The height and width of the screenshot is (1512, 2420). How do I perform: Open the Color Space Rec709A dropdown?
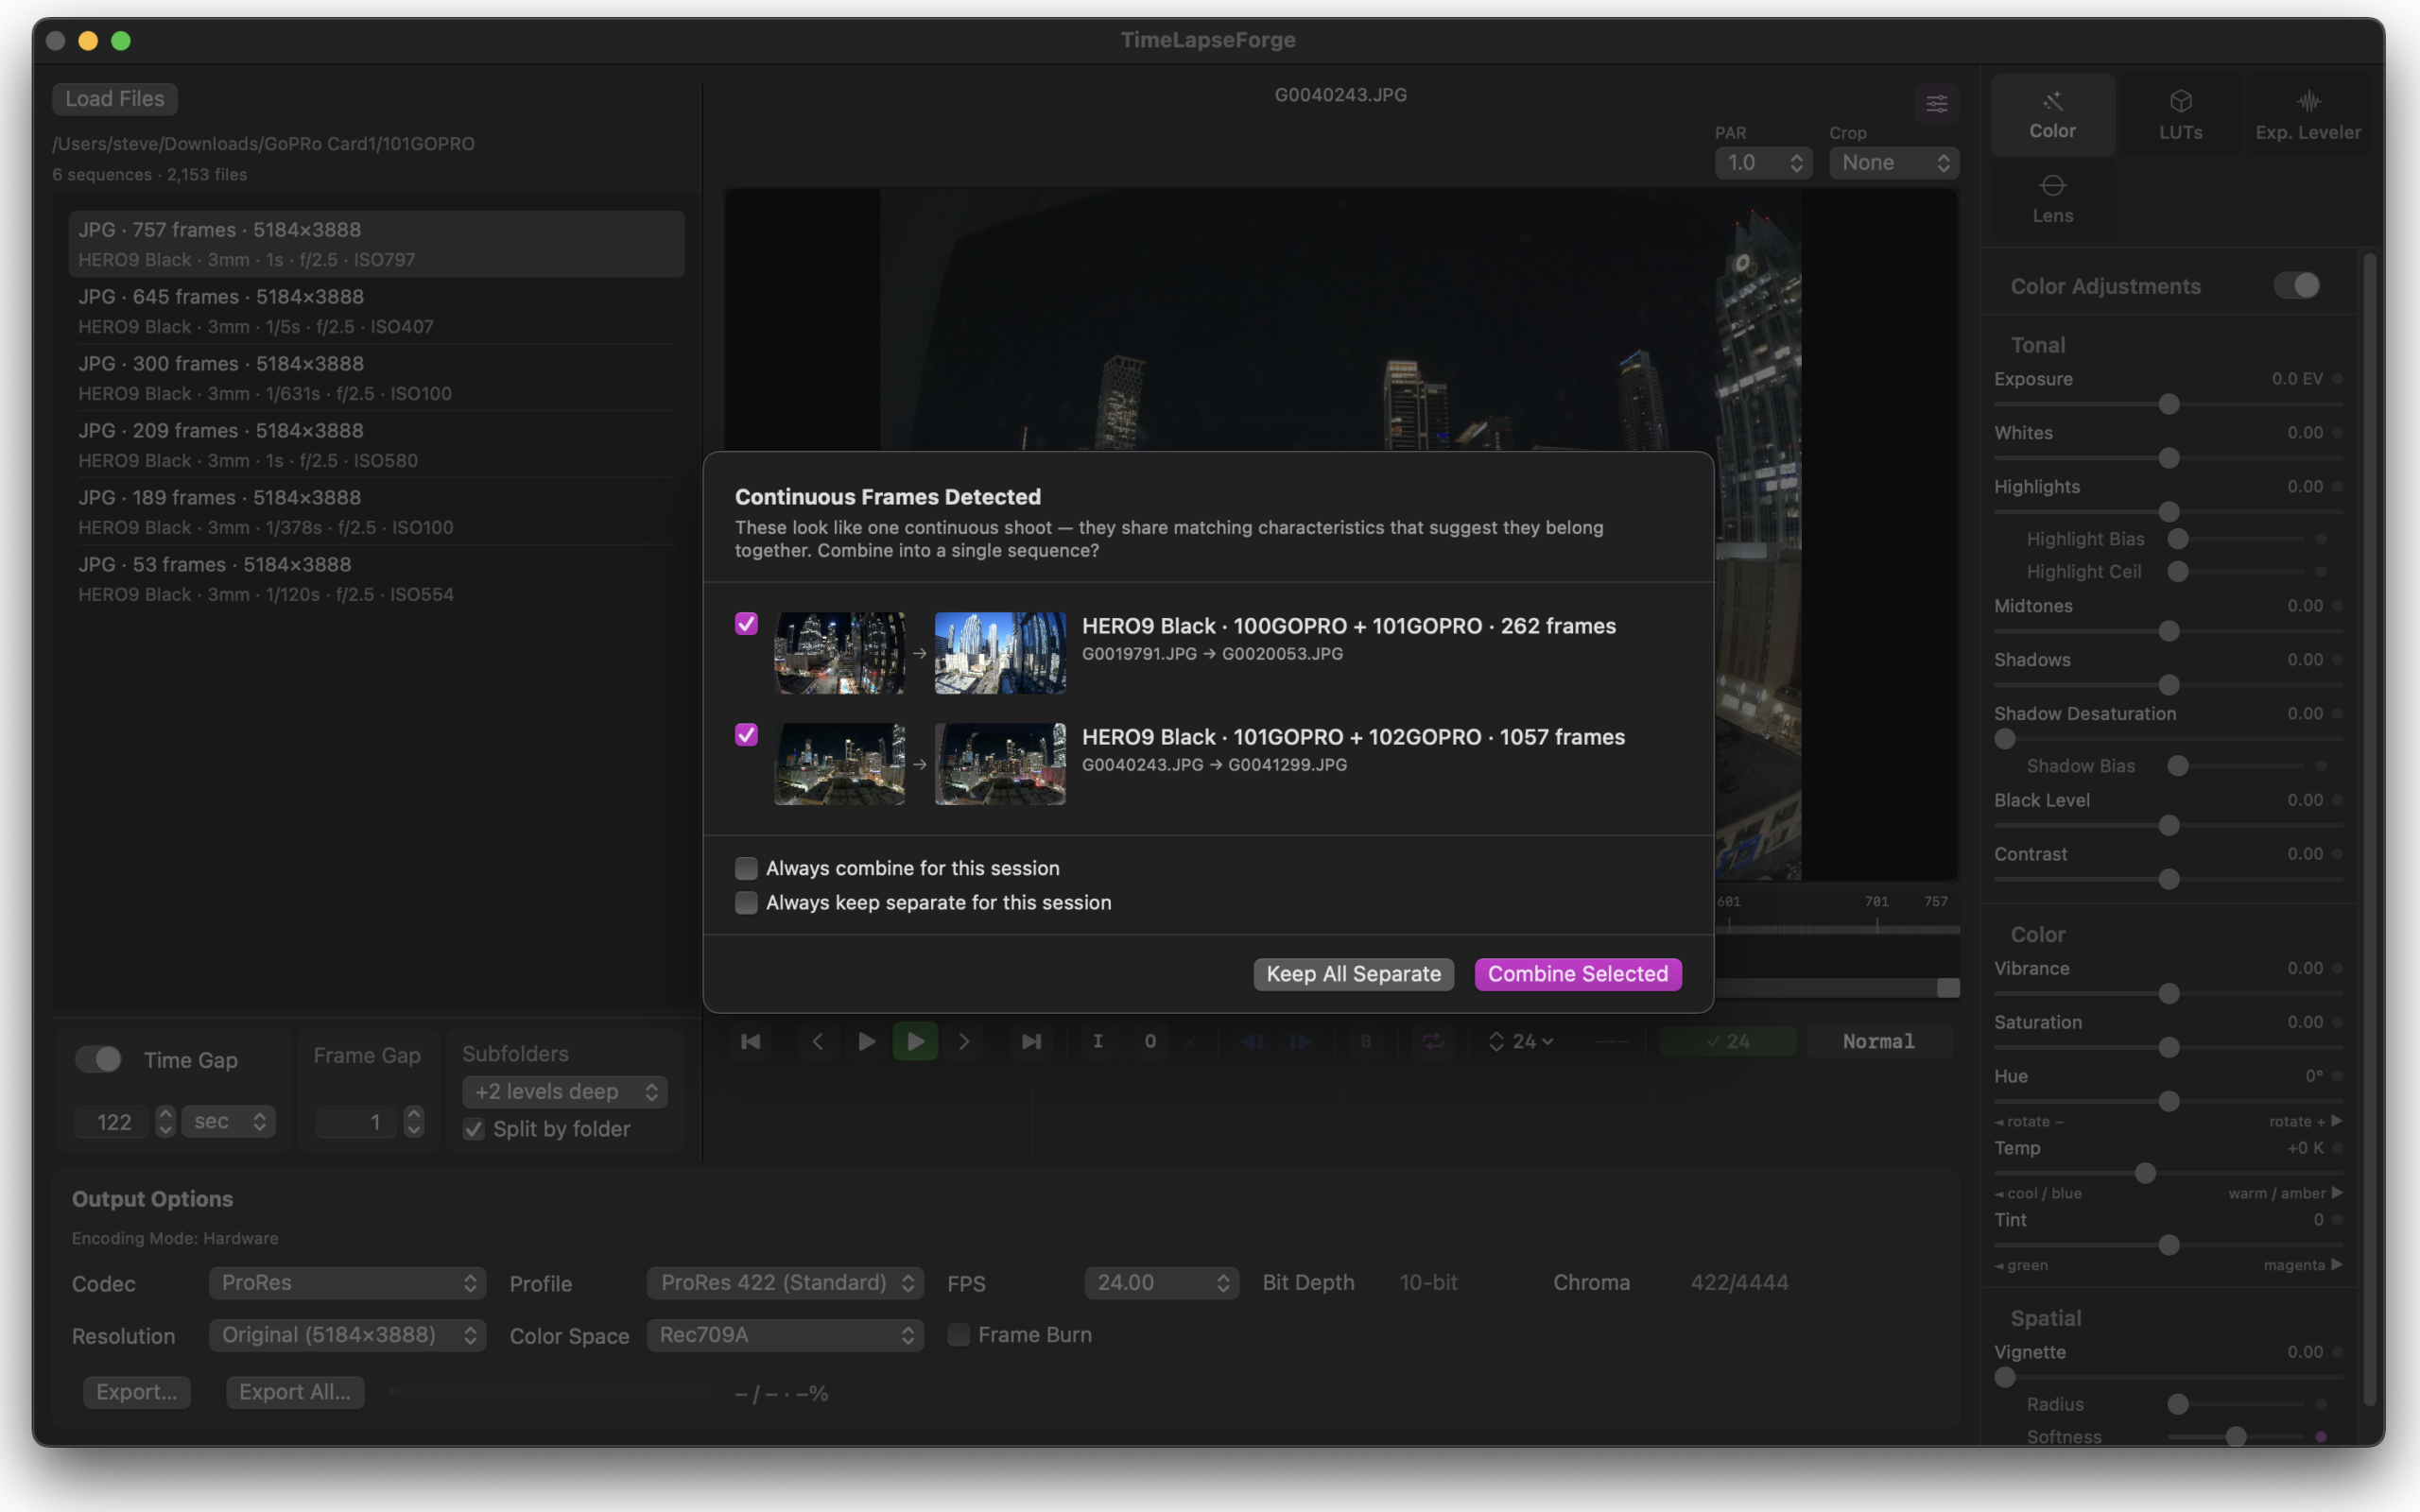pos(785,1335)
